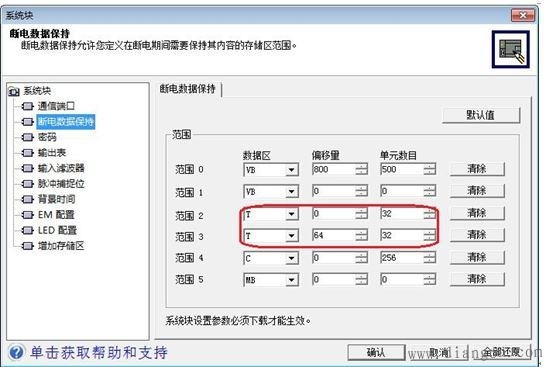This screenshot has height=367, width=548.
Task: Clear 范围 5 with its 清除 button
Action: point(477,279)
